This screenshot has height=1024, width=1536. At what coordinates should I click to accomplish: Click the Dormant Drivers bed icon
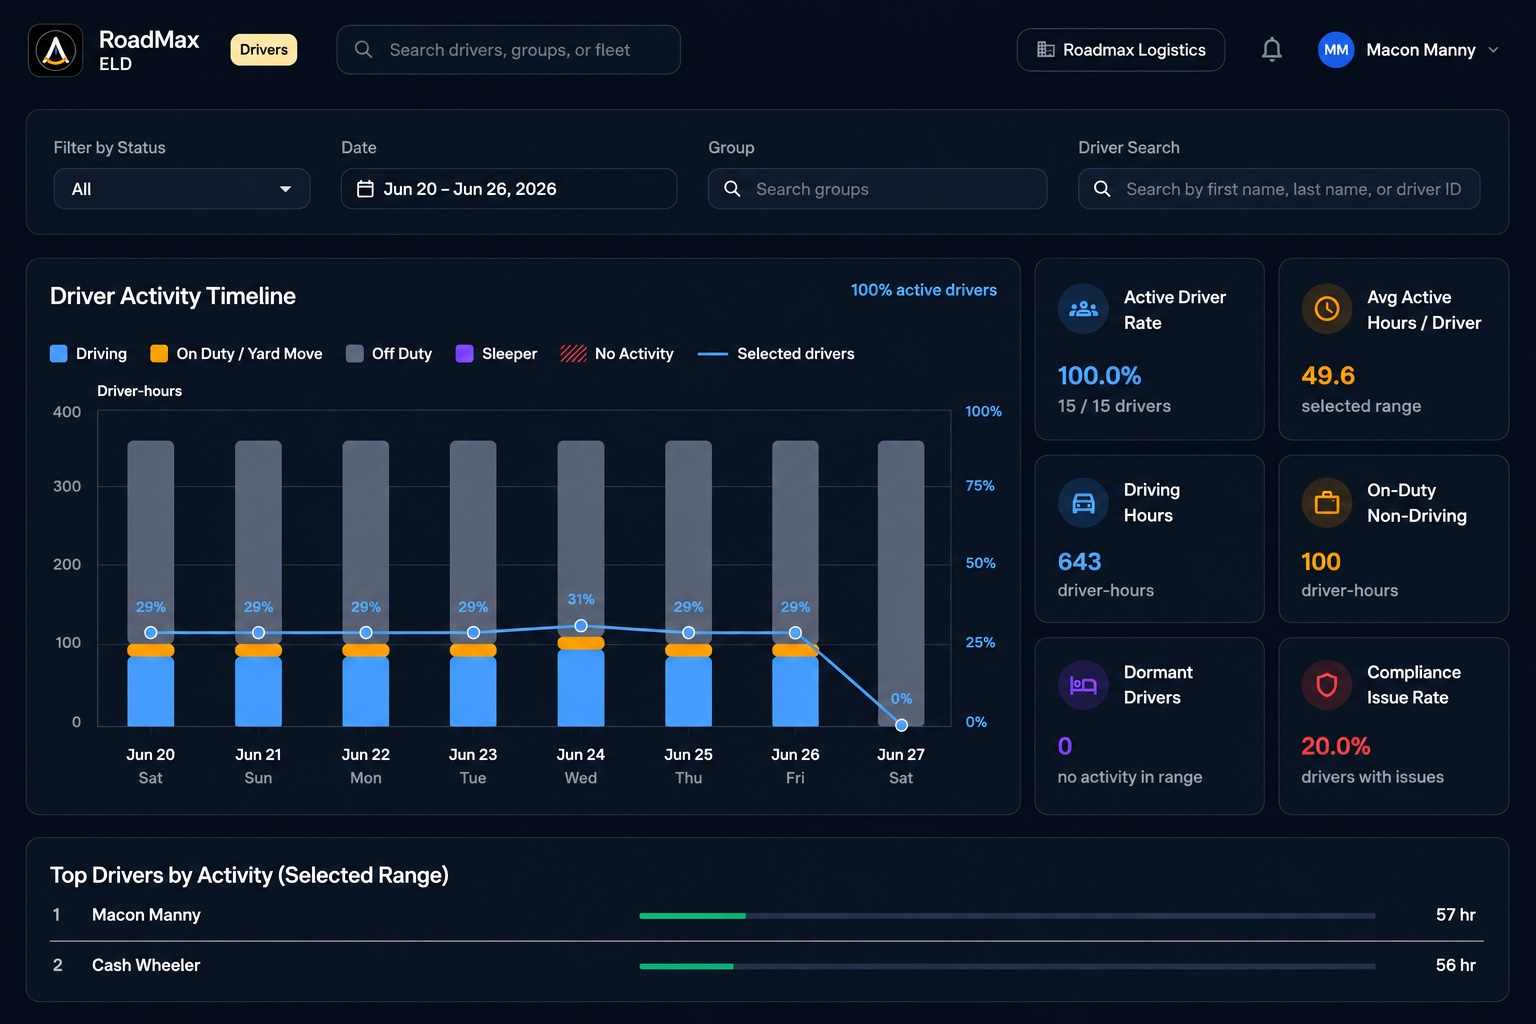tap(1083, 685)
